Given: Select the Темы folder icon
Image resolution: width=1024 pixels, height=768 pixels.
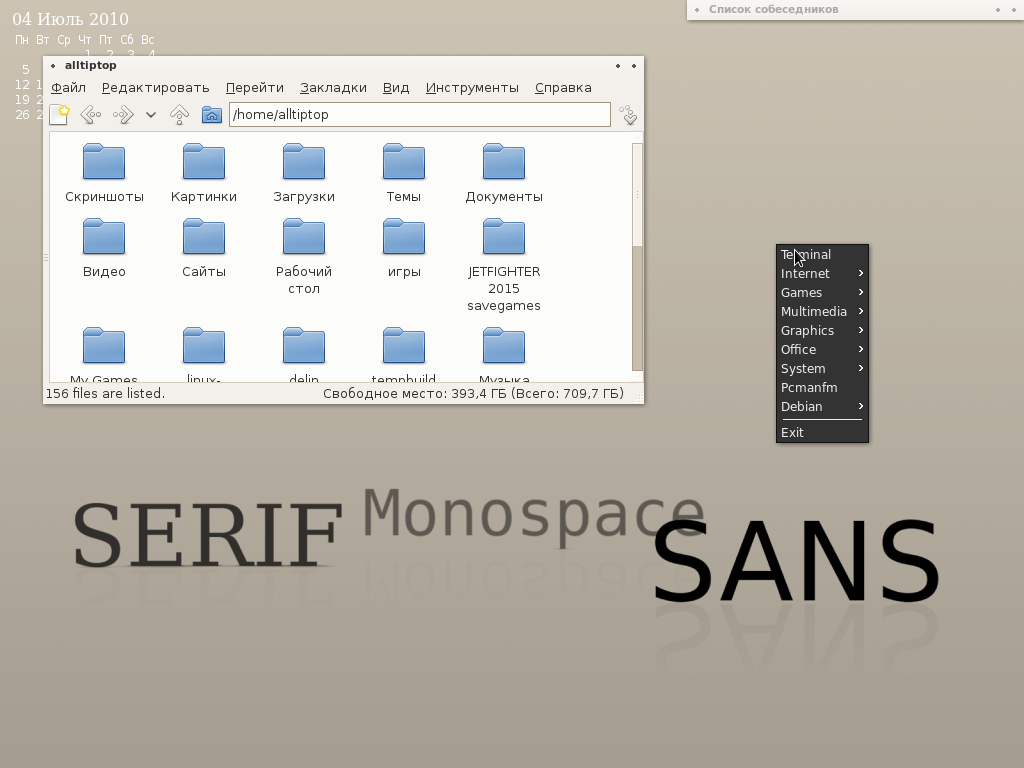Looking at the screenshot, I should pyautogui.click(x=404, y=161).
